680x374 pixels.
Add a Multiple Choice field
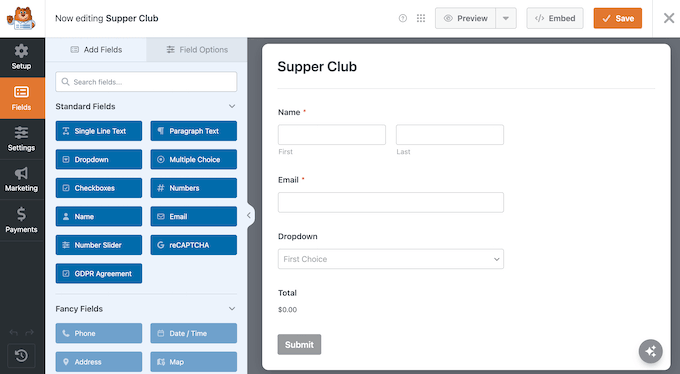(193, 160)
